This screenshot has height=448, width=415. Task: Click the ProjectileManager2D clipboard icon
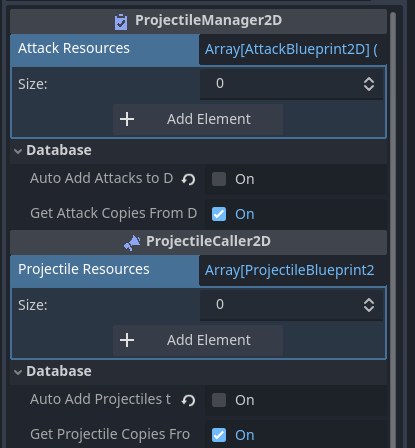click(121, 22)
